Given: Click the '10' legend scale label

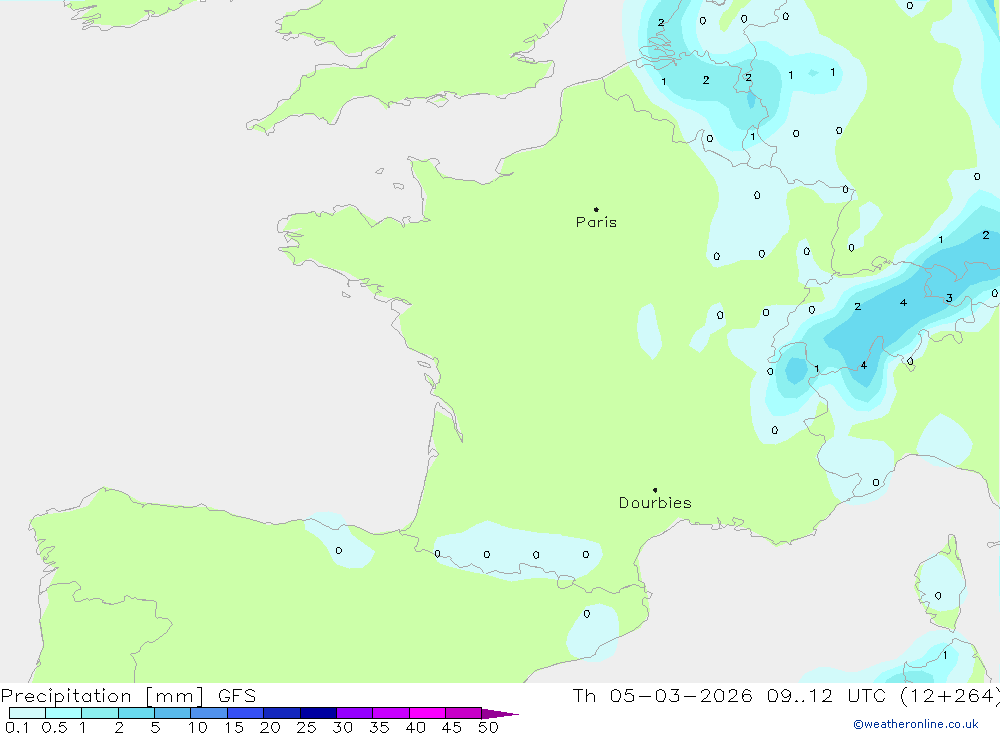Looking at the screenshot, I should [x=198, y=727].
